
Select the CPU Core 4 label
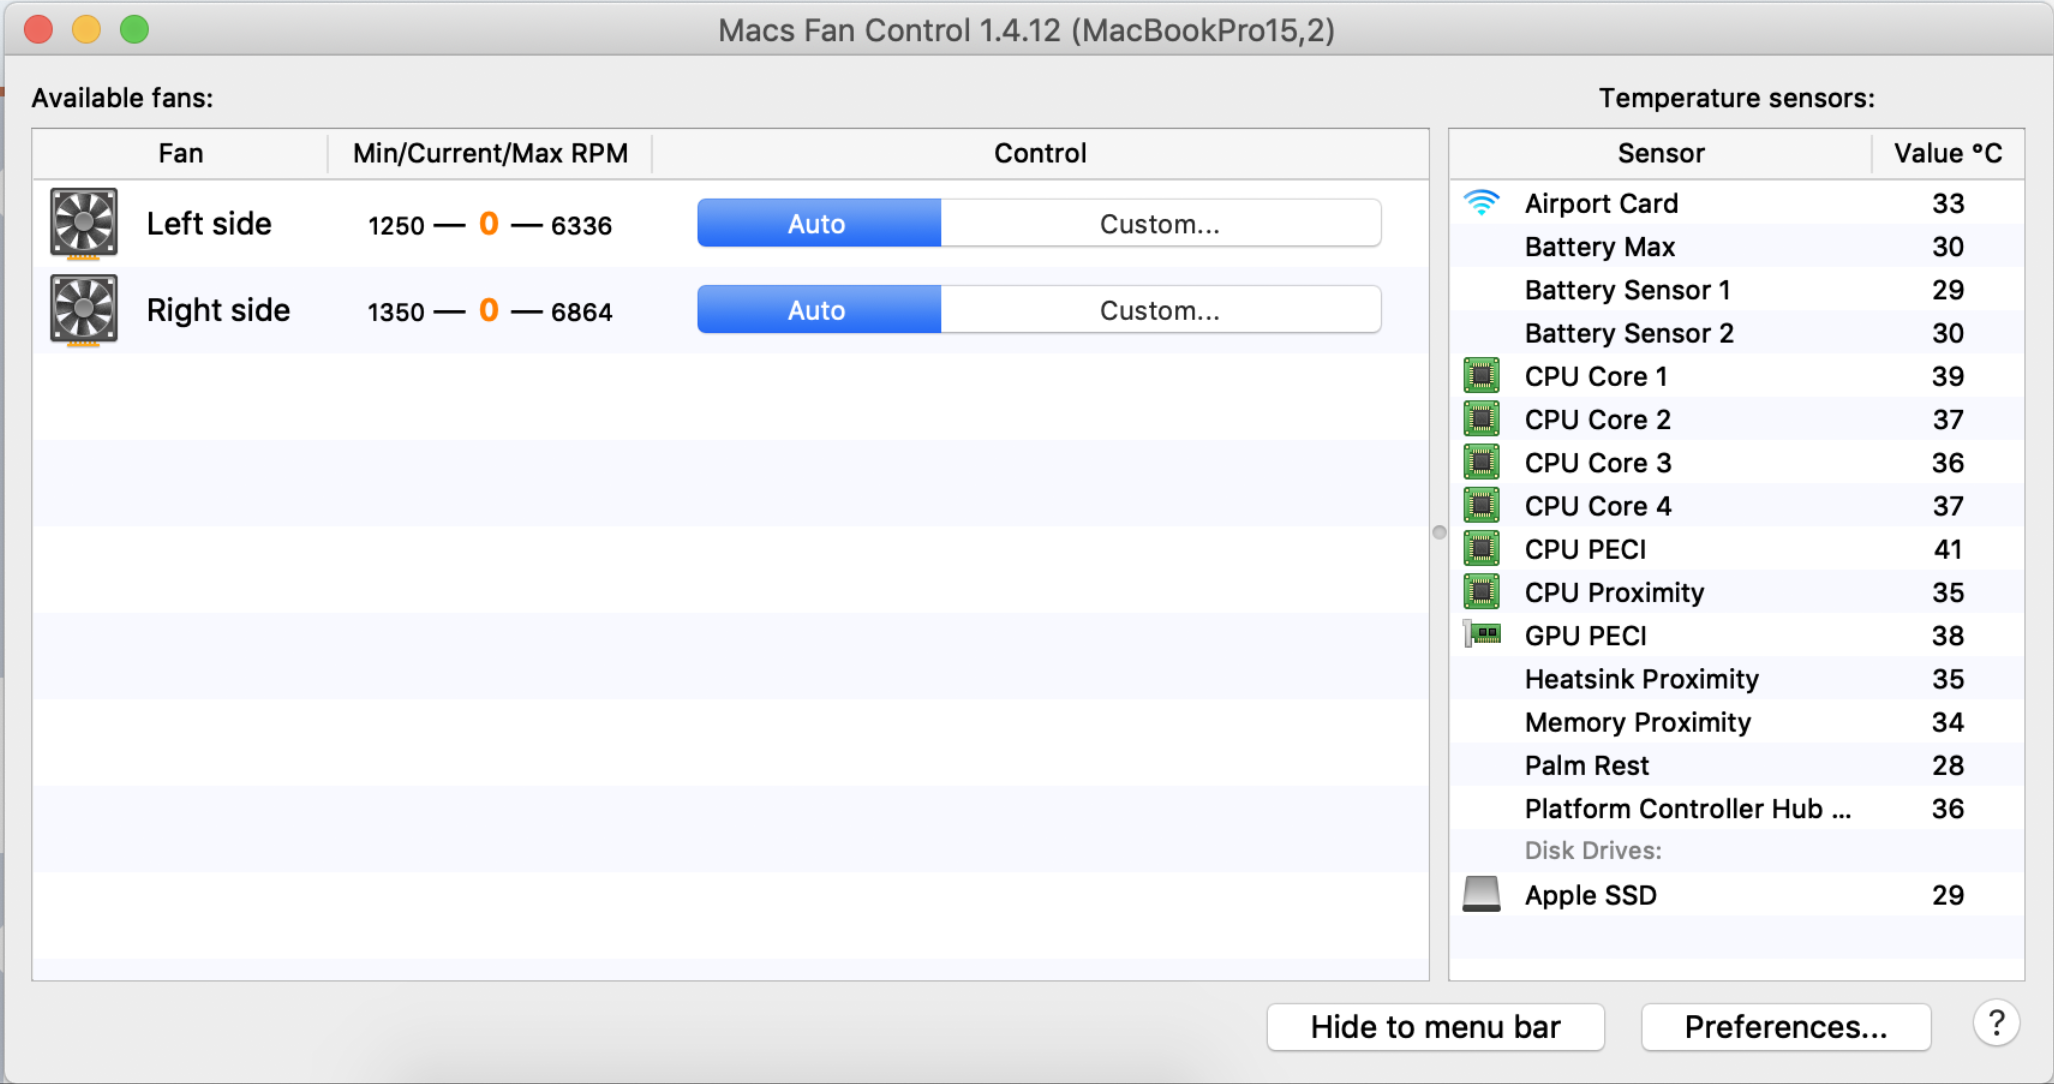point(1597,506)
